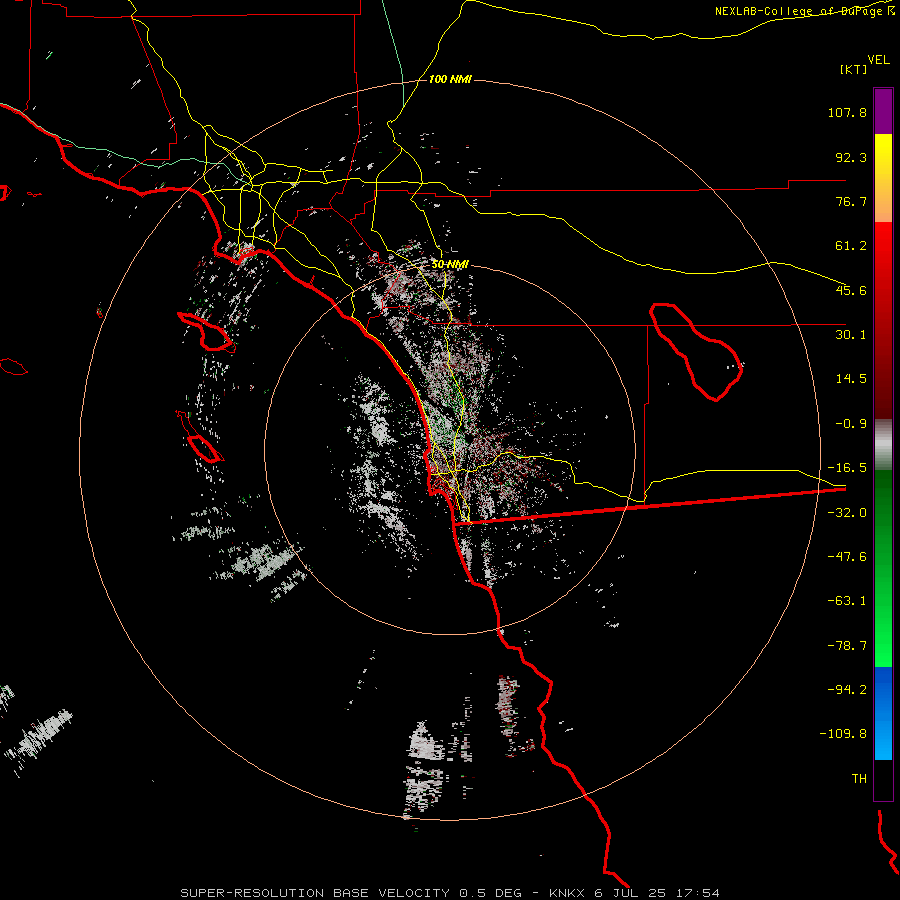Viewport: 900px width, 900px height.
Task: Click the 30.1 velocity scale value
Action: [x=851, y=335]
